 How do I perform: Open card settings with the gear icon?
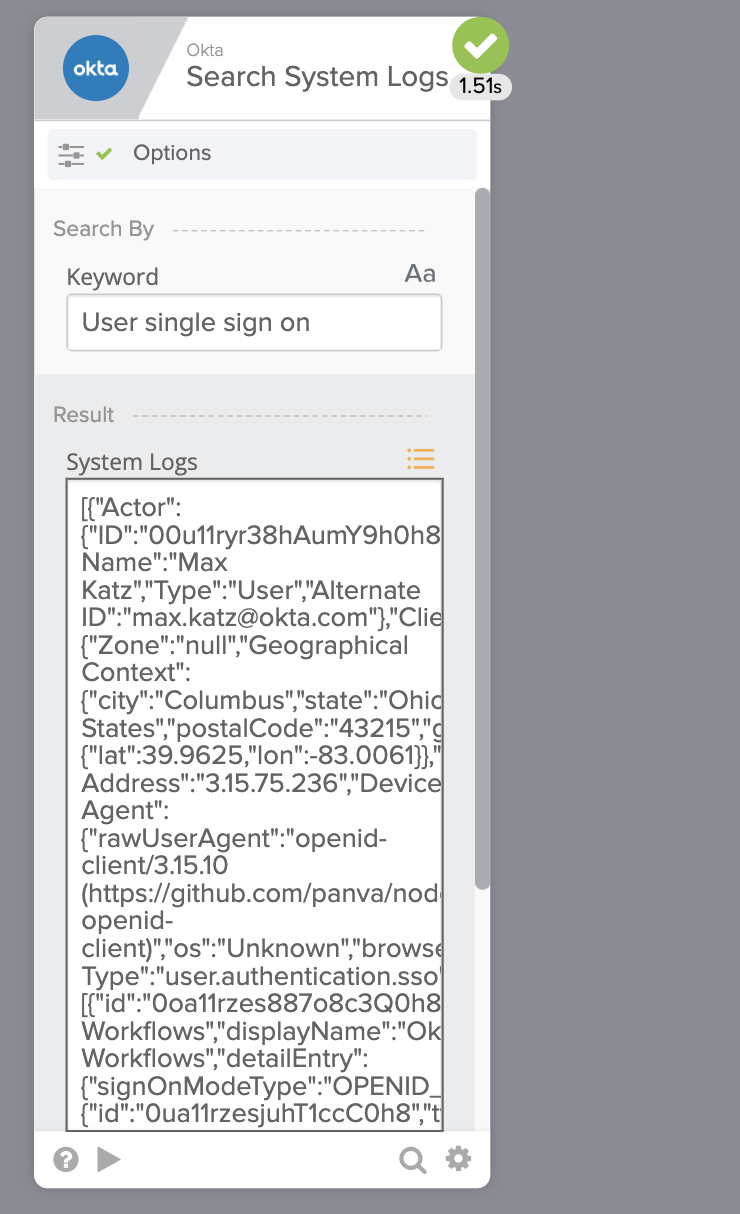458,1159
